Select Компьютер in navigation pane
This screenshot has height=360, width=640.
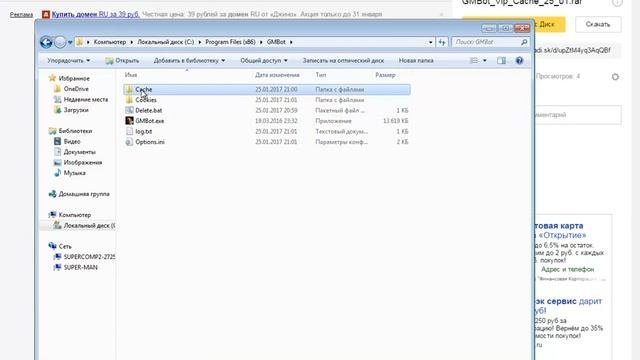75,215
